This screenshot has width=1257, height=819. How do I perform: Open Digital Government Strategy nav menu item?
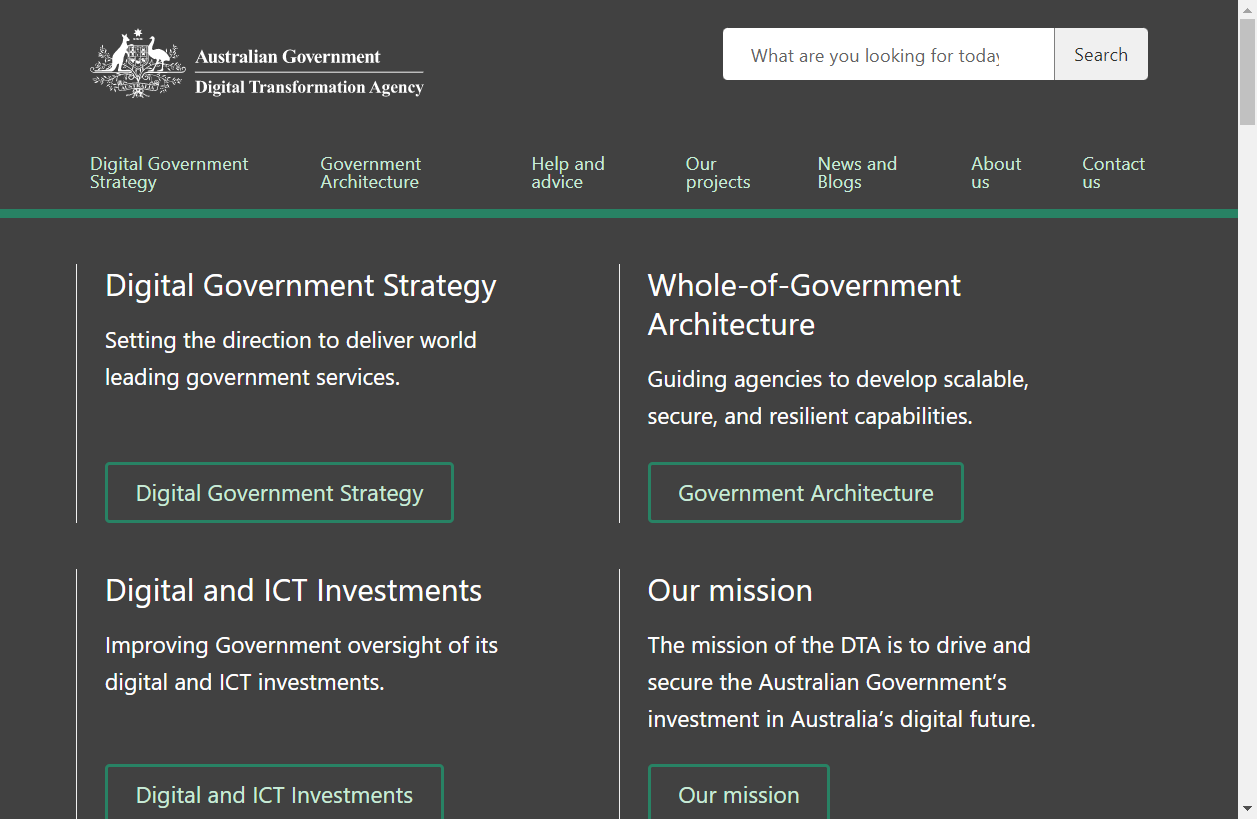169,173
